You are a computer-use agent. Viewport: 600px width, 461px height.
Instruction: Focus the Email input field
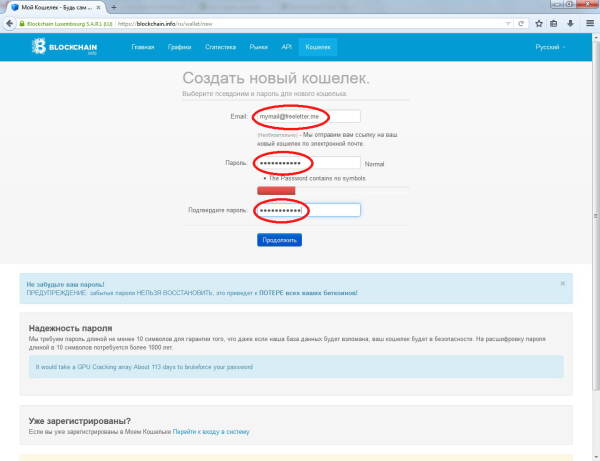click(305, 117)
